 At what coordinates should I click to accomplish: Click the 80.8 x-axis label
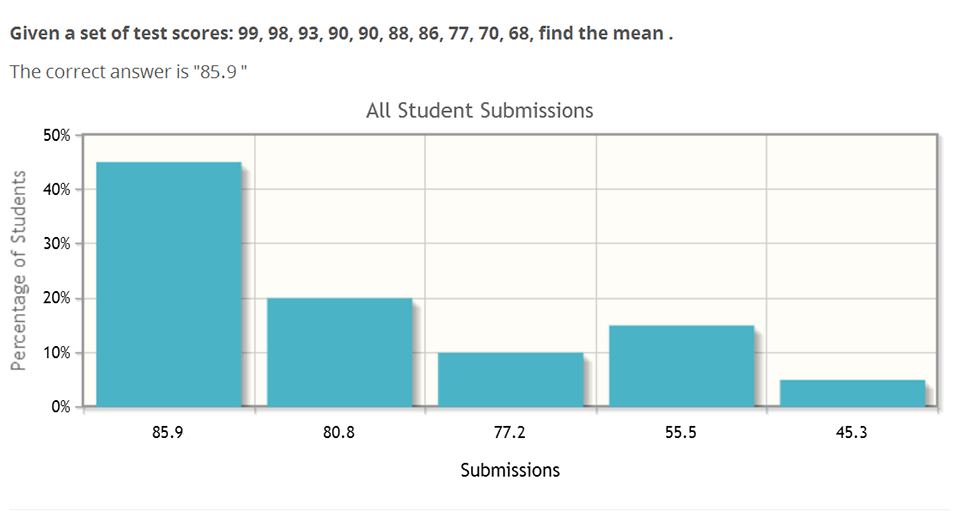click(339, 432)
